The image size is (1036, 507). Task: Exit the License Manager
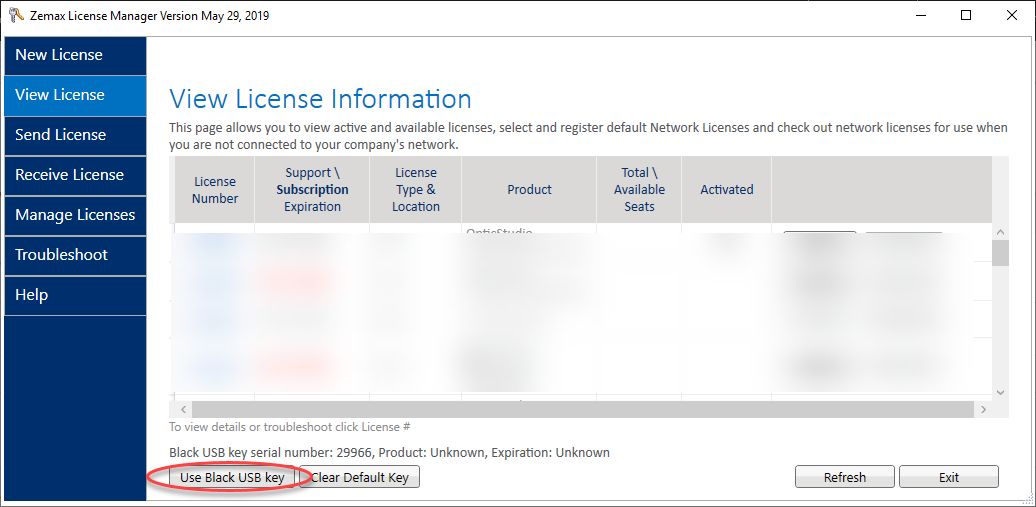tap(949, 477)
